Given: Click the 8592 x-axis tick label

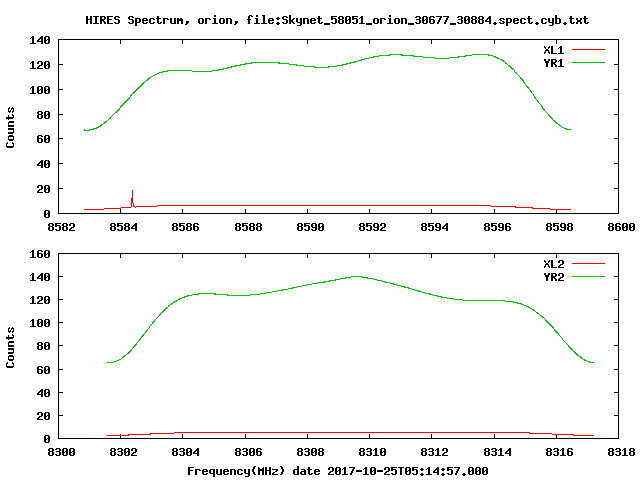Looking at the screenshot, I should (x=372, y=227).
